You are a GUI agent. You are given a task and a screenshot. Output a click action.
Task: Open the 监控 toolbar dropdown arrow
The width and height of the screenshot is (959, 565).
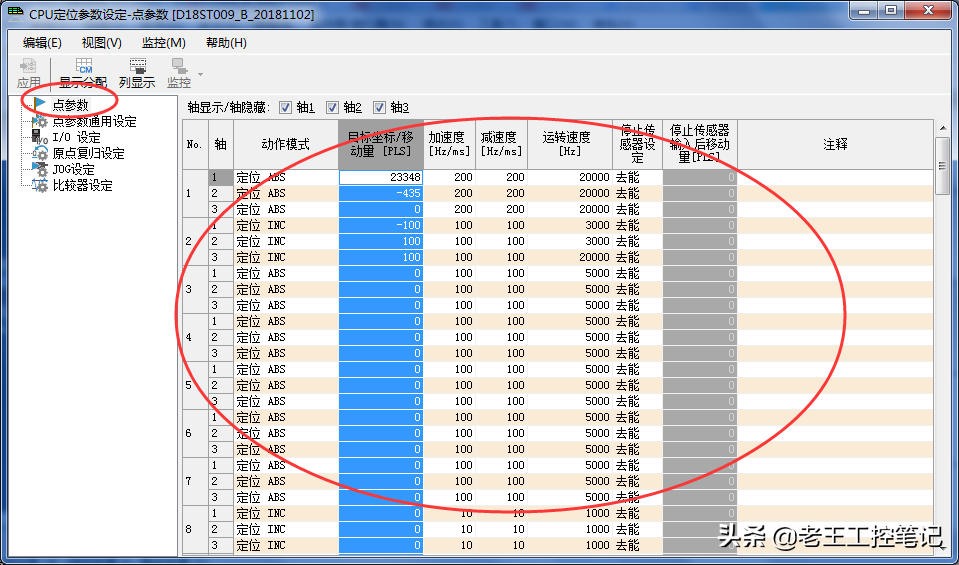click(199, 74)
